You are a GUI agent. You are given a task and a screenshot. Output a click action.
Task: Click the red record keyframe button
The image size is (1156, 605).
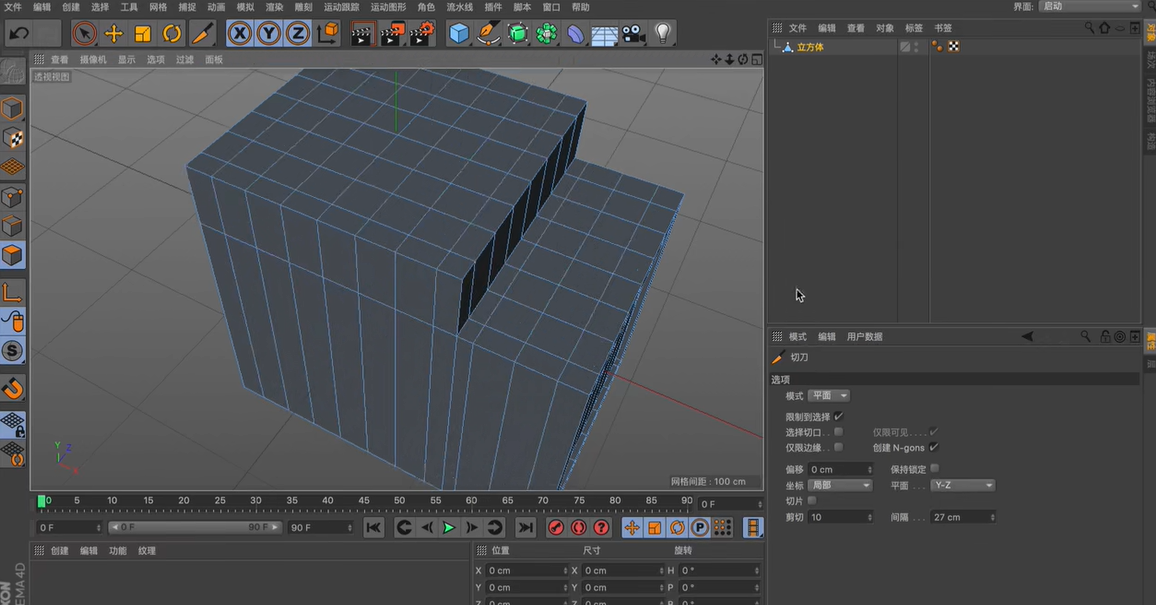[x=558, y=527]
